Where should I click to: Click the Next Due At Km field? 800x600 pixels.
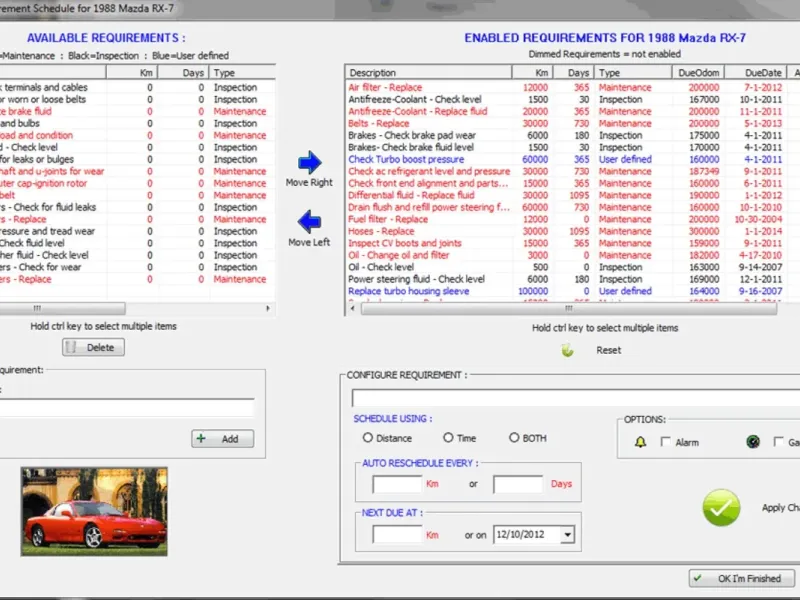[x=397, y=535]
